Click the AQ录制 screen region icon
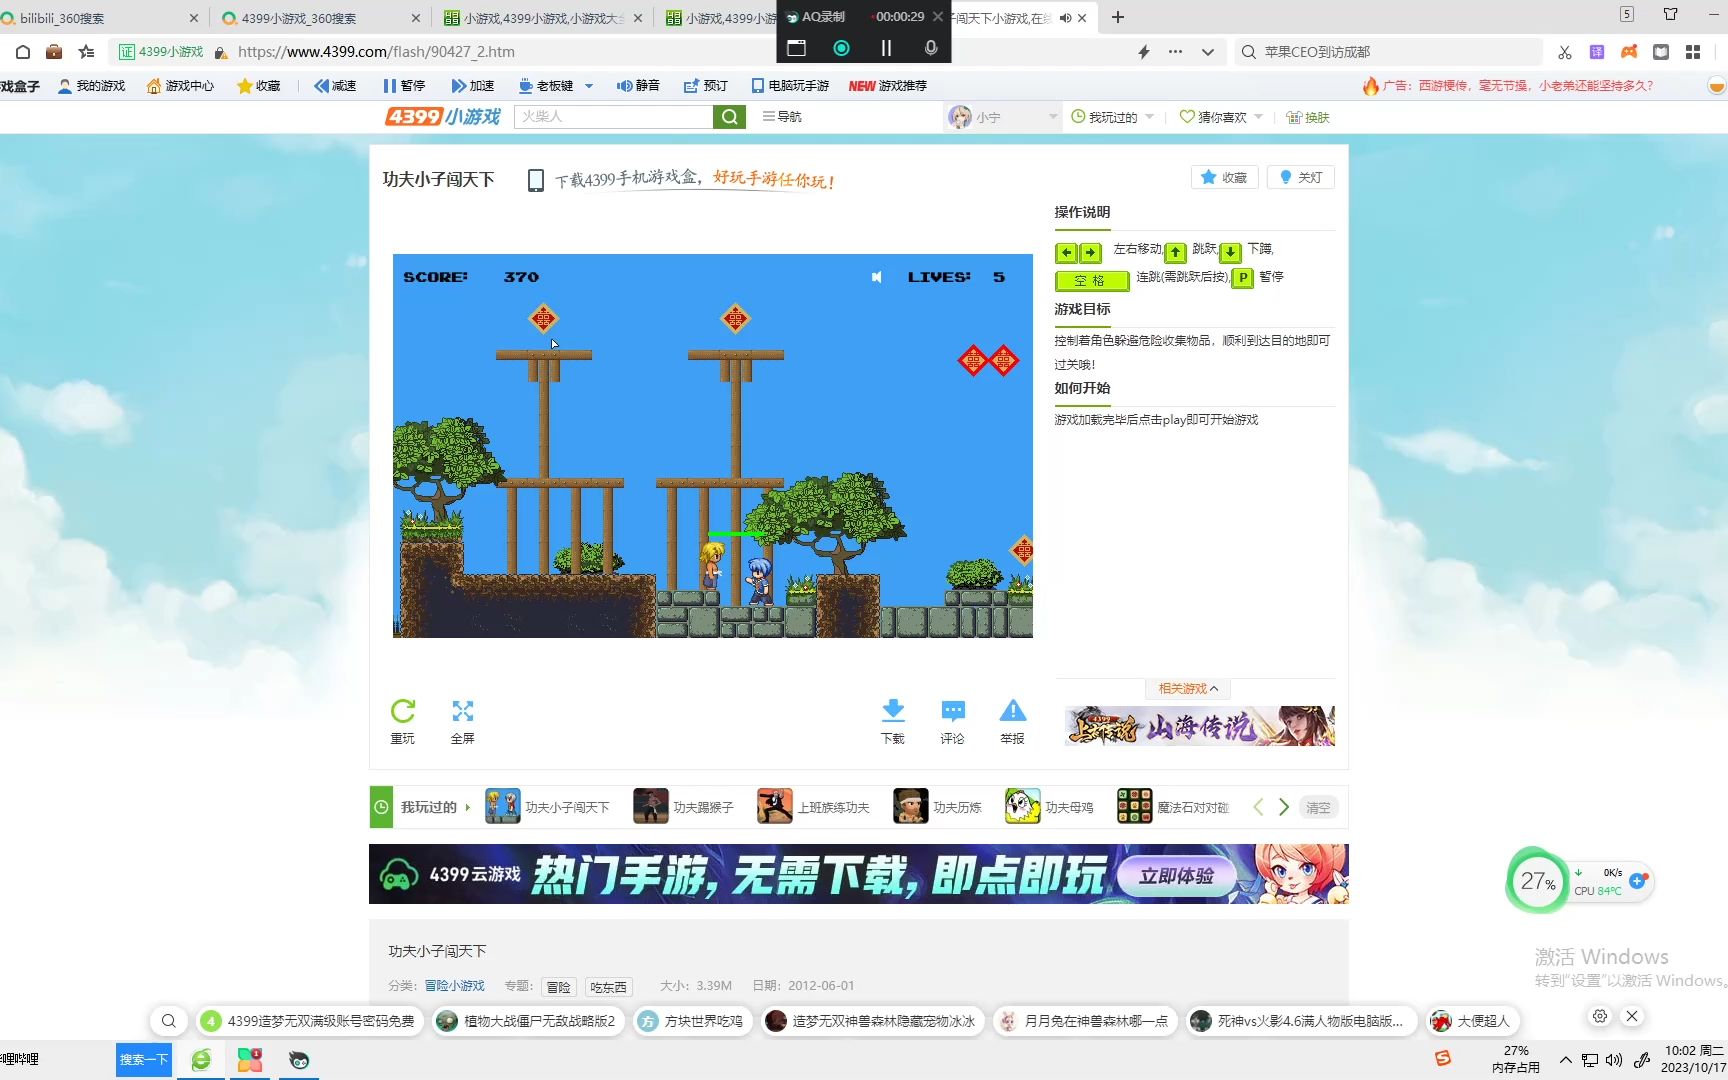1728x1080 pixels. point(797,48)
